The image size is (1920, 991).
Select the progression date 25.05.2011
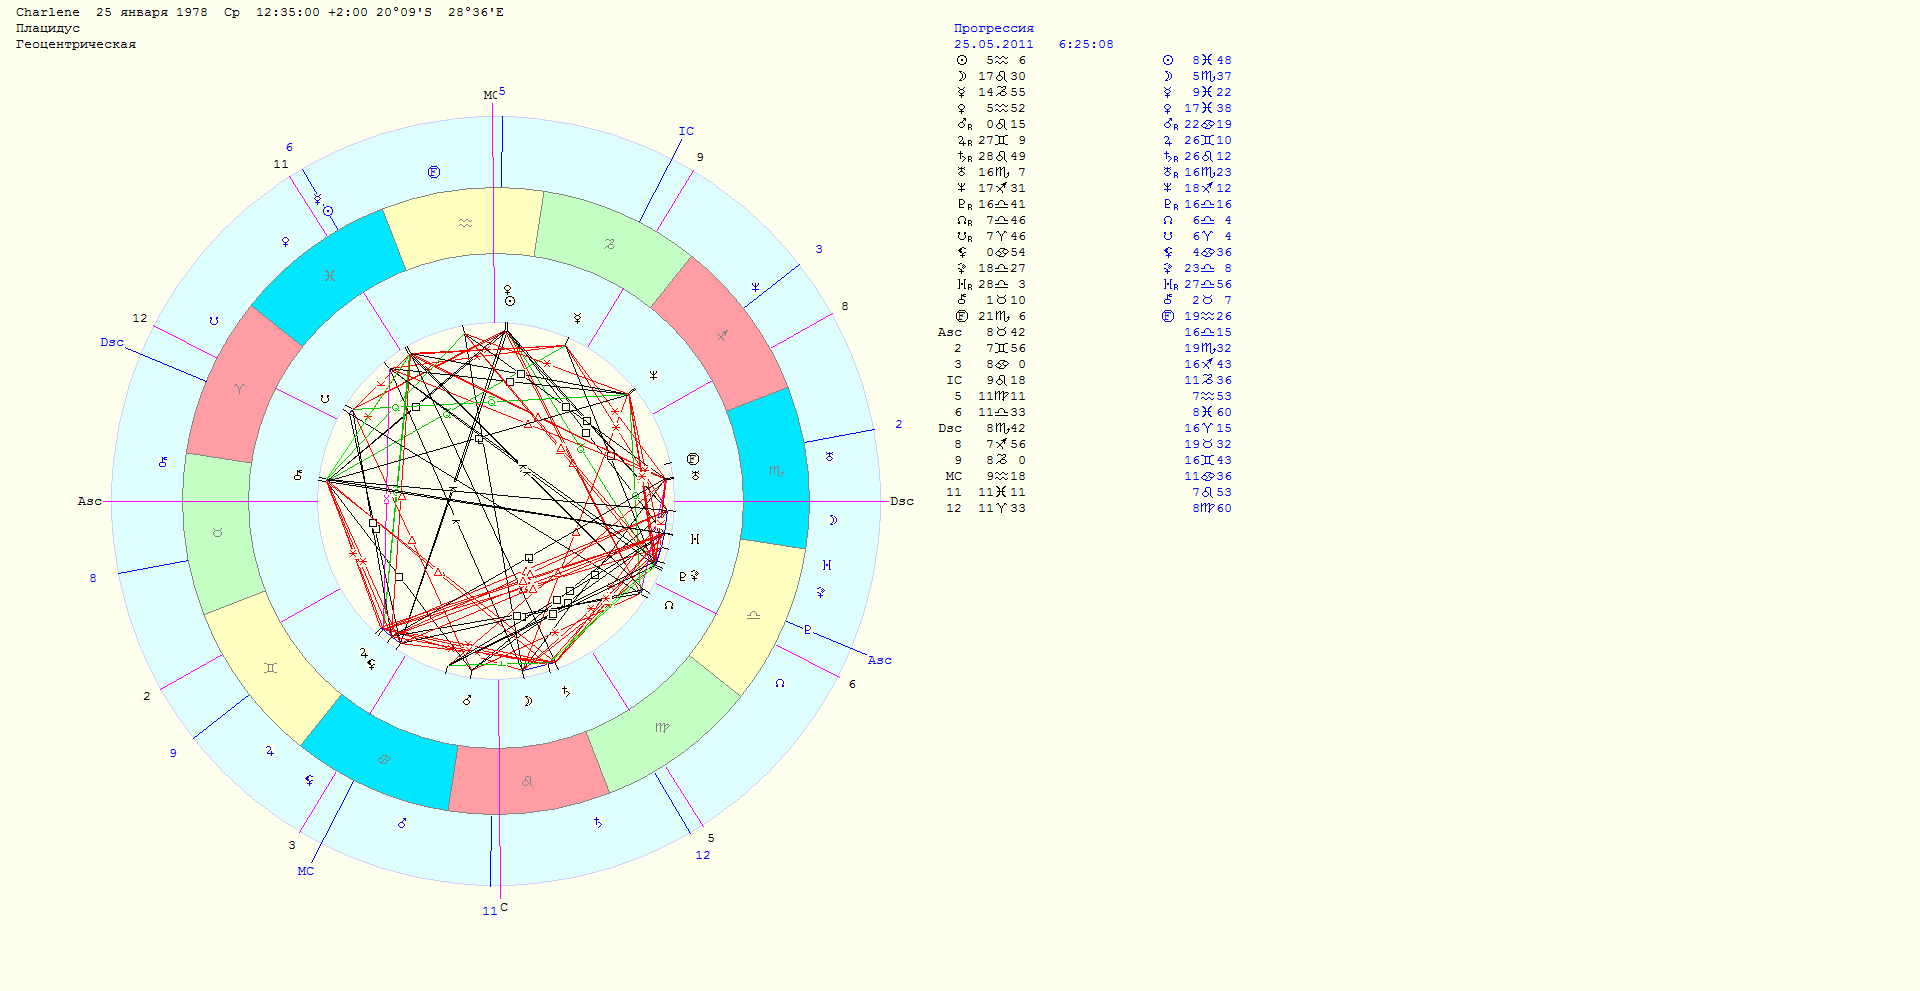[x=993, y=44]
